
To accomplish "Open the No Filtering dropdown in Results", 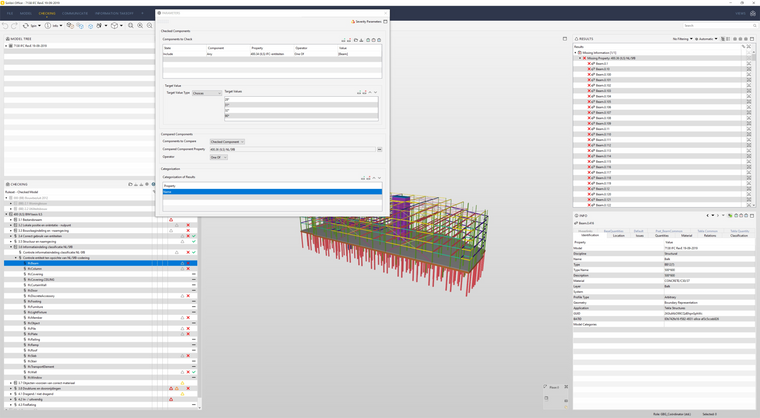I will pos(682,39).
